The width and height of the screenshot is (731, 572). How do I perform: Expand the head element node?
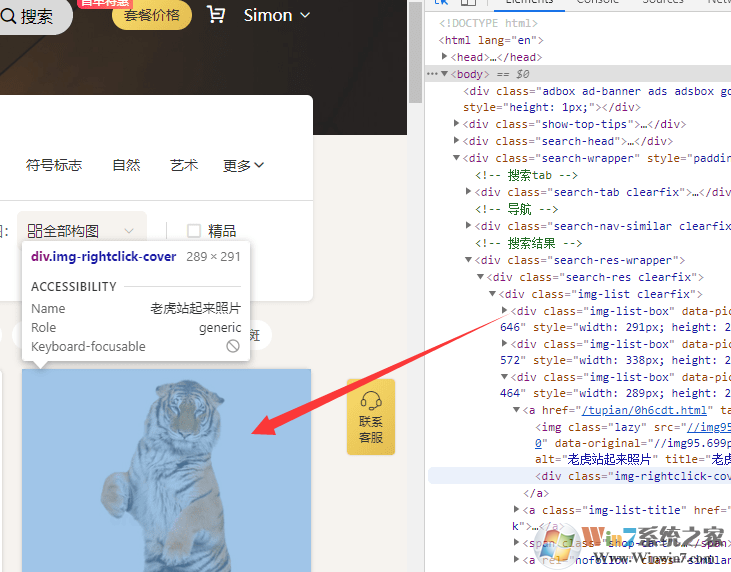coord(445,57)
